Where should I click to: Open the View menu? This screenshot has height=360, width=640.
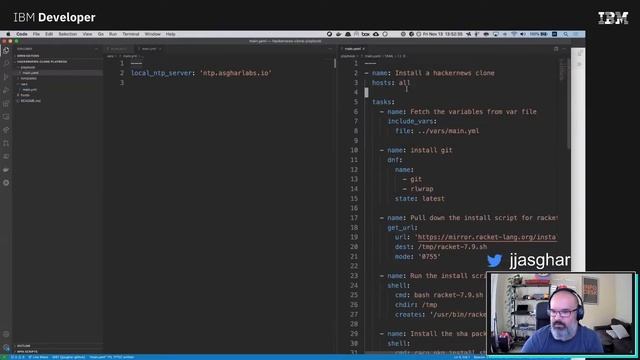coord(87,34)
